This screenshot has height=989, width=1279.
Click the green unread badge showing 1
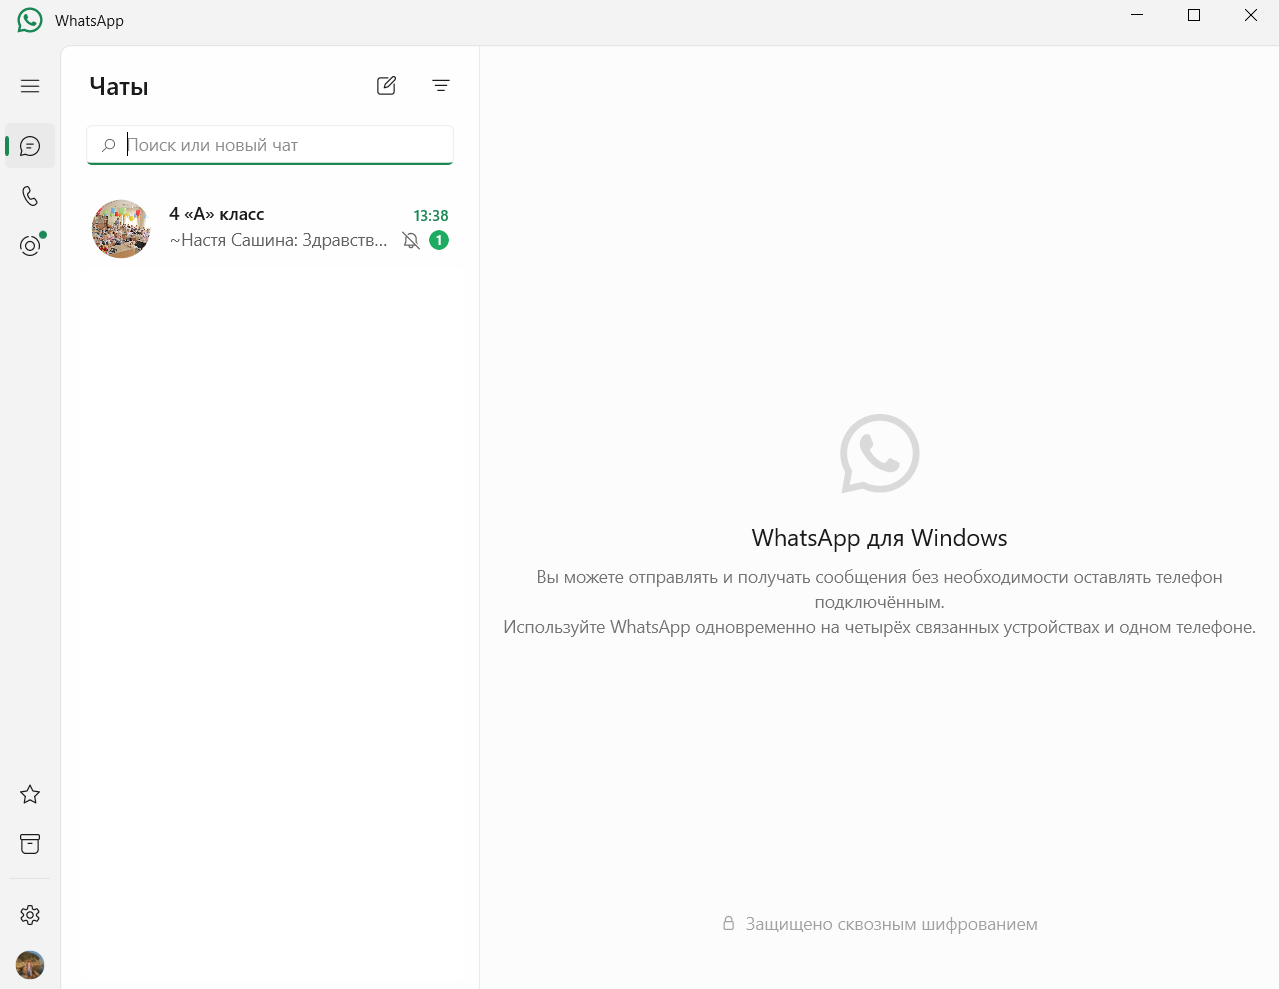[x=439, y=240]
